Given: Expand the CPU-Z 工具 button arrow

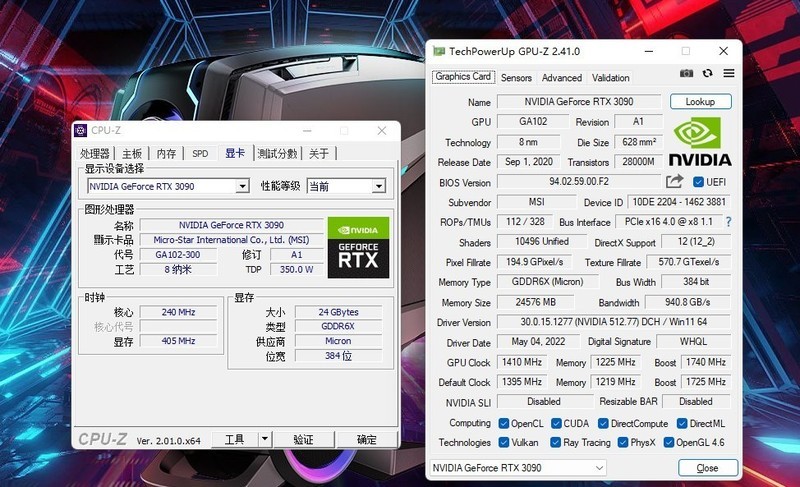Looking at the screenshot, I should pyautogui.click(x=264, y=439).
